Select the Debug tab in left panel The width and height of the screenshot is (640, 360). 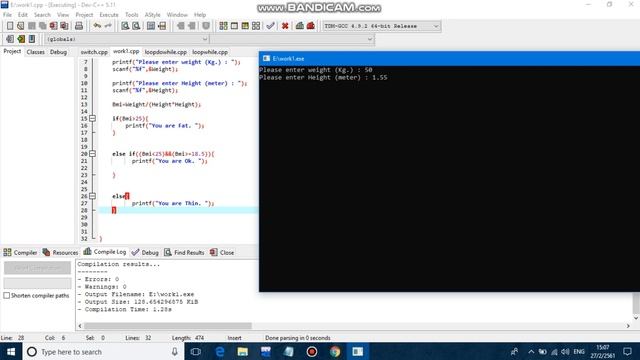tap(58, 52)
